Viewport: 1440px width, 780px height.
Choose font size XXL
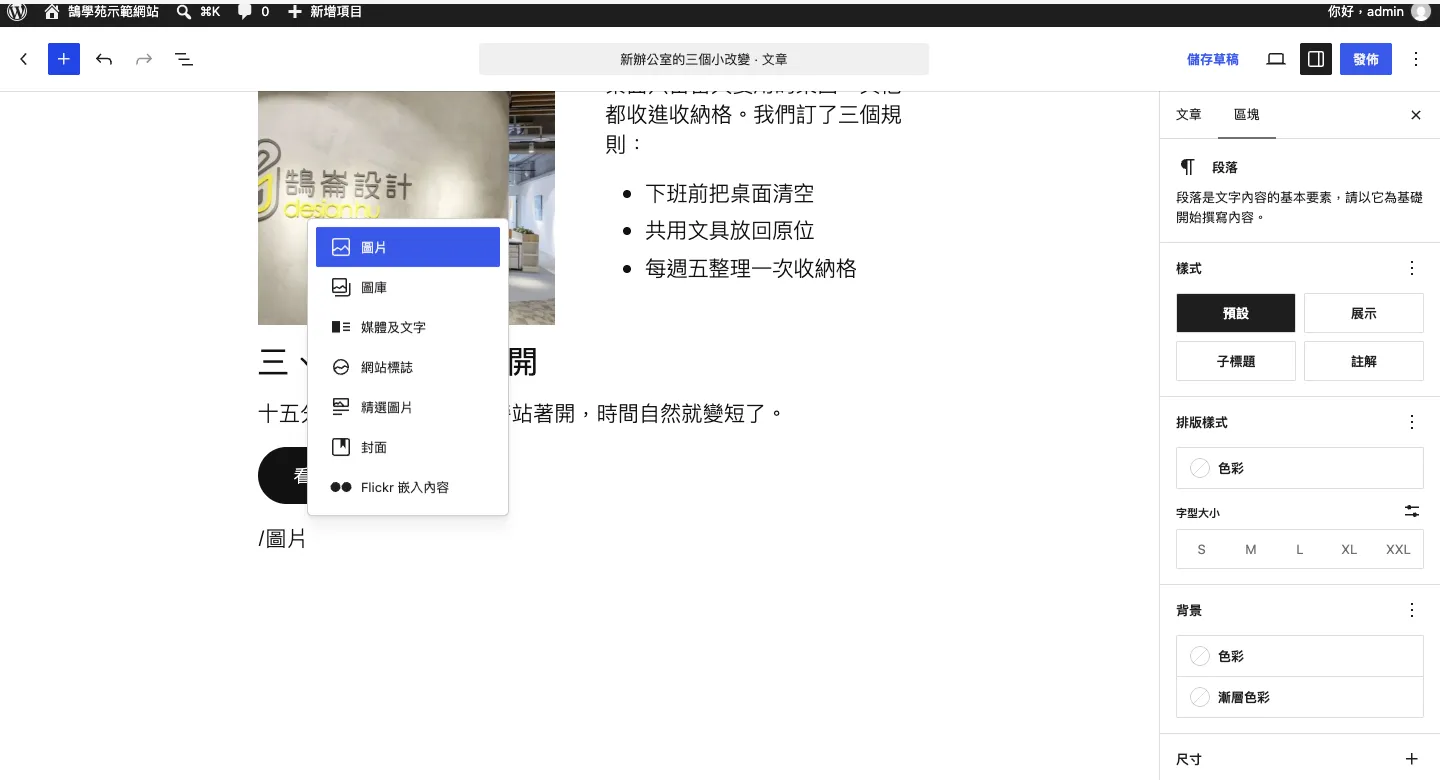pyautogui.click(x=1398, y=549)
